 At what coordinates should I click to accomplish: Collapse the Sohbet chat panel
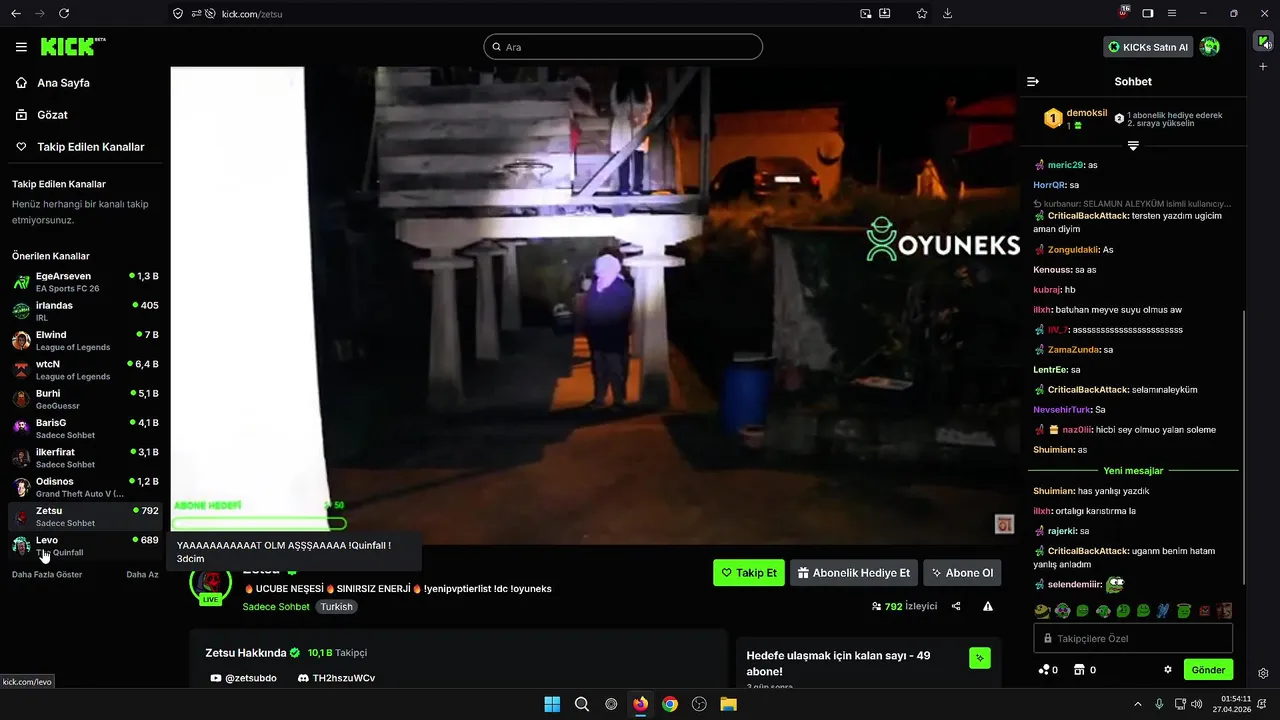[1033, 82]
